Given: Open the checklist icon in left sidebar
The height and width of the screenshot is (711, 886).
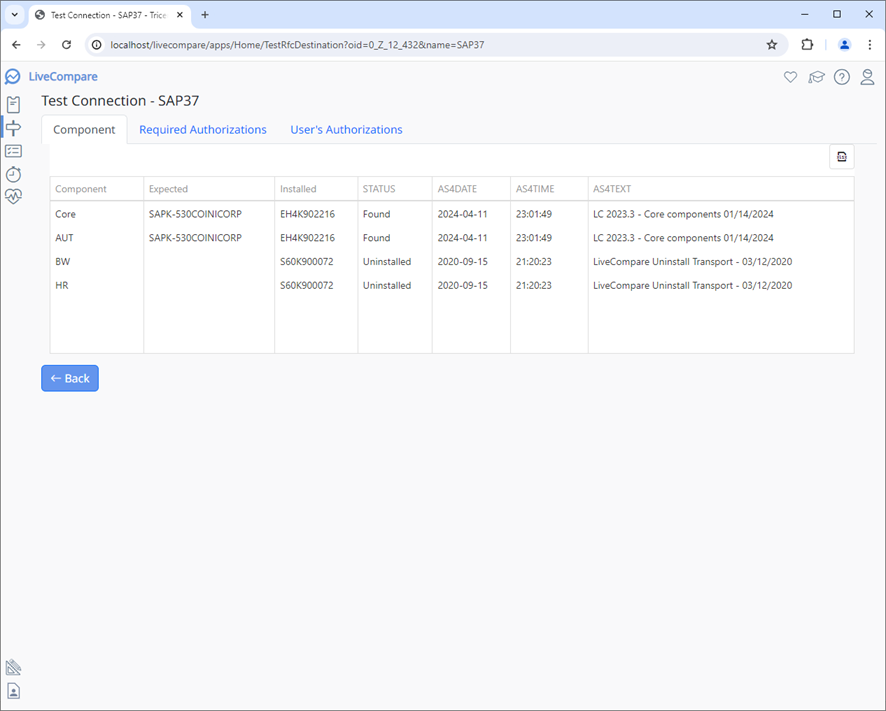Looking at the screenshot, I should (13, 151).
